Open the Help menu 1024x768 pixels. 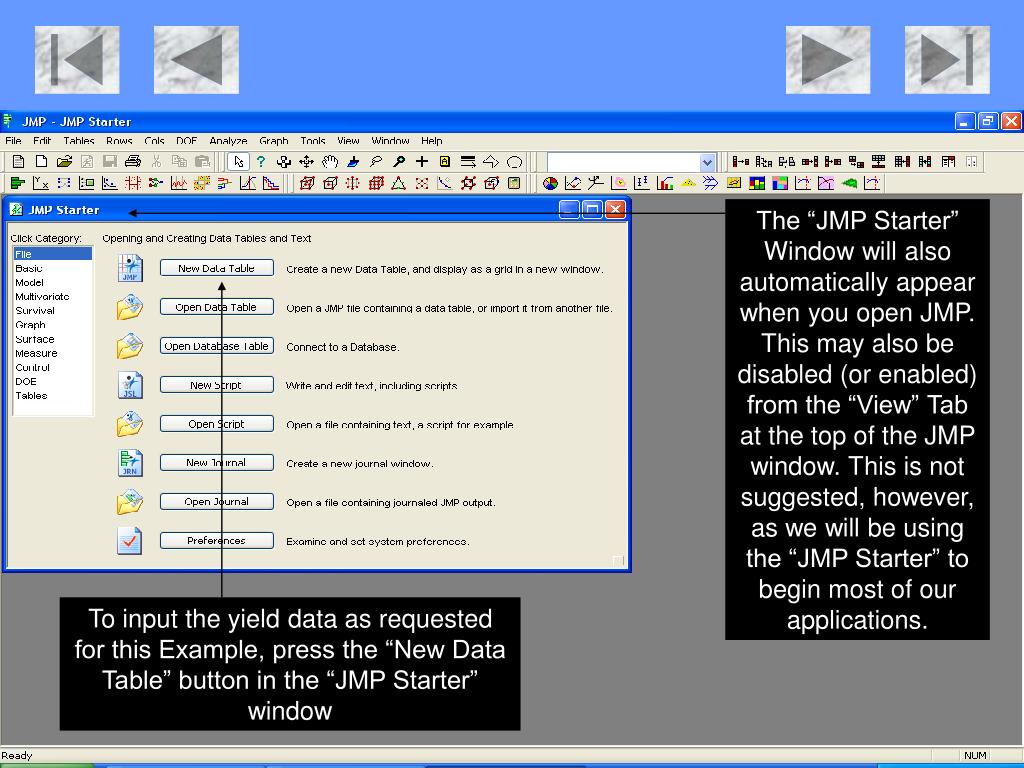pyautogui.click(x=431, y=140)
